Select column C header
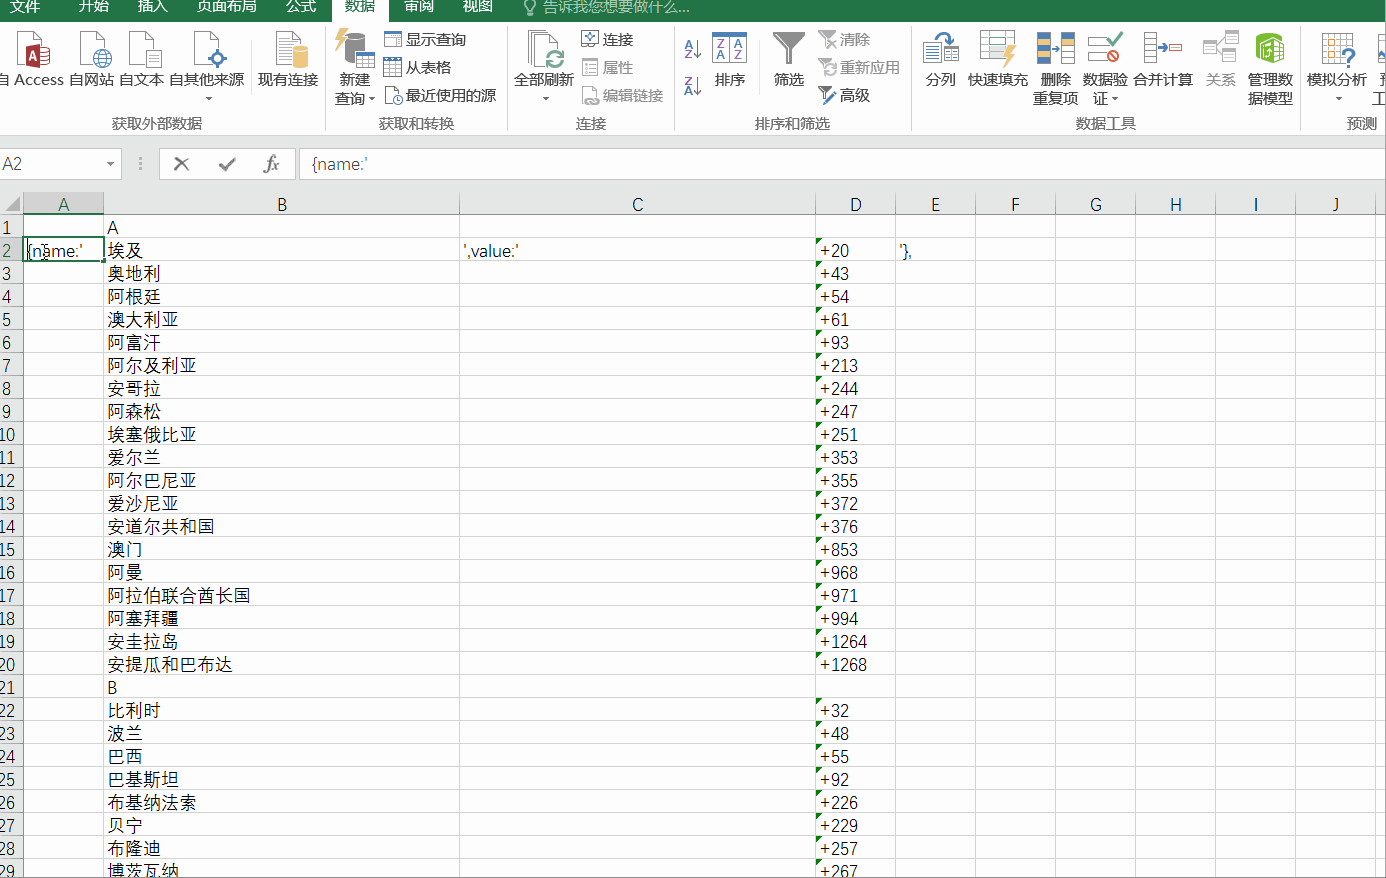This screenshot has height=878, width=1386. coord(638,204)
